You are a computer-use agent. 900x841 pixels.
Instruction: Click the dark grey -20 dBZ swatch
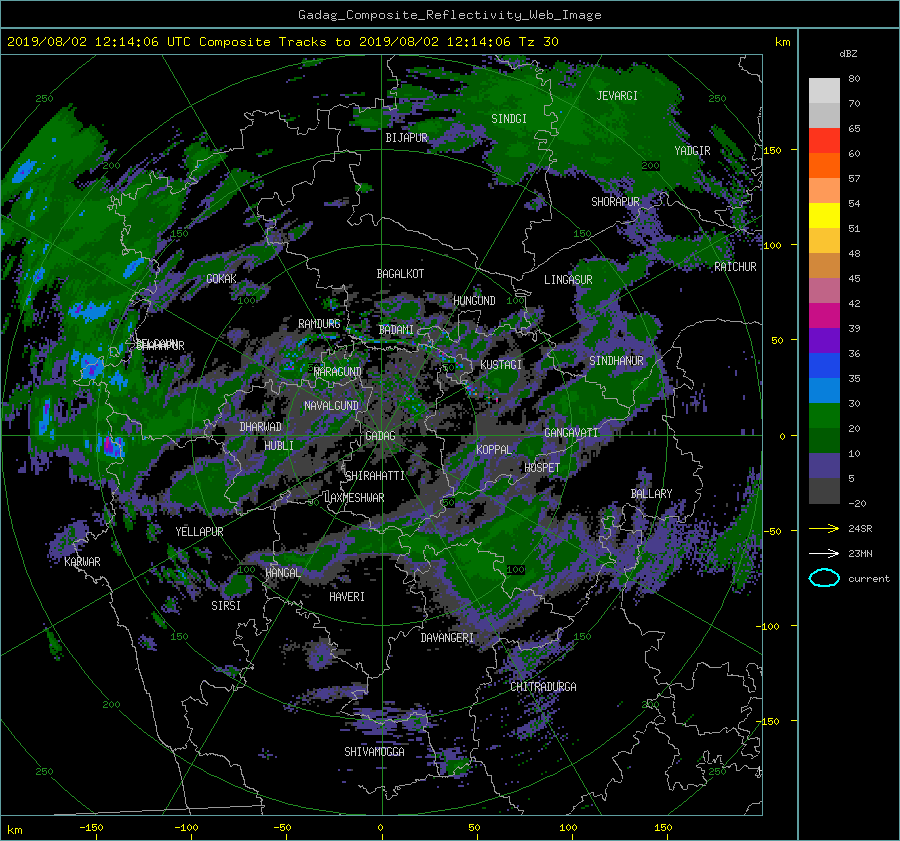(x=824, y=491)
